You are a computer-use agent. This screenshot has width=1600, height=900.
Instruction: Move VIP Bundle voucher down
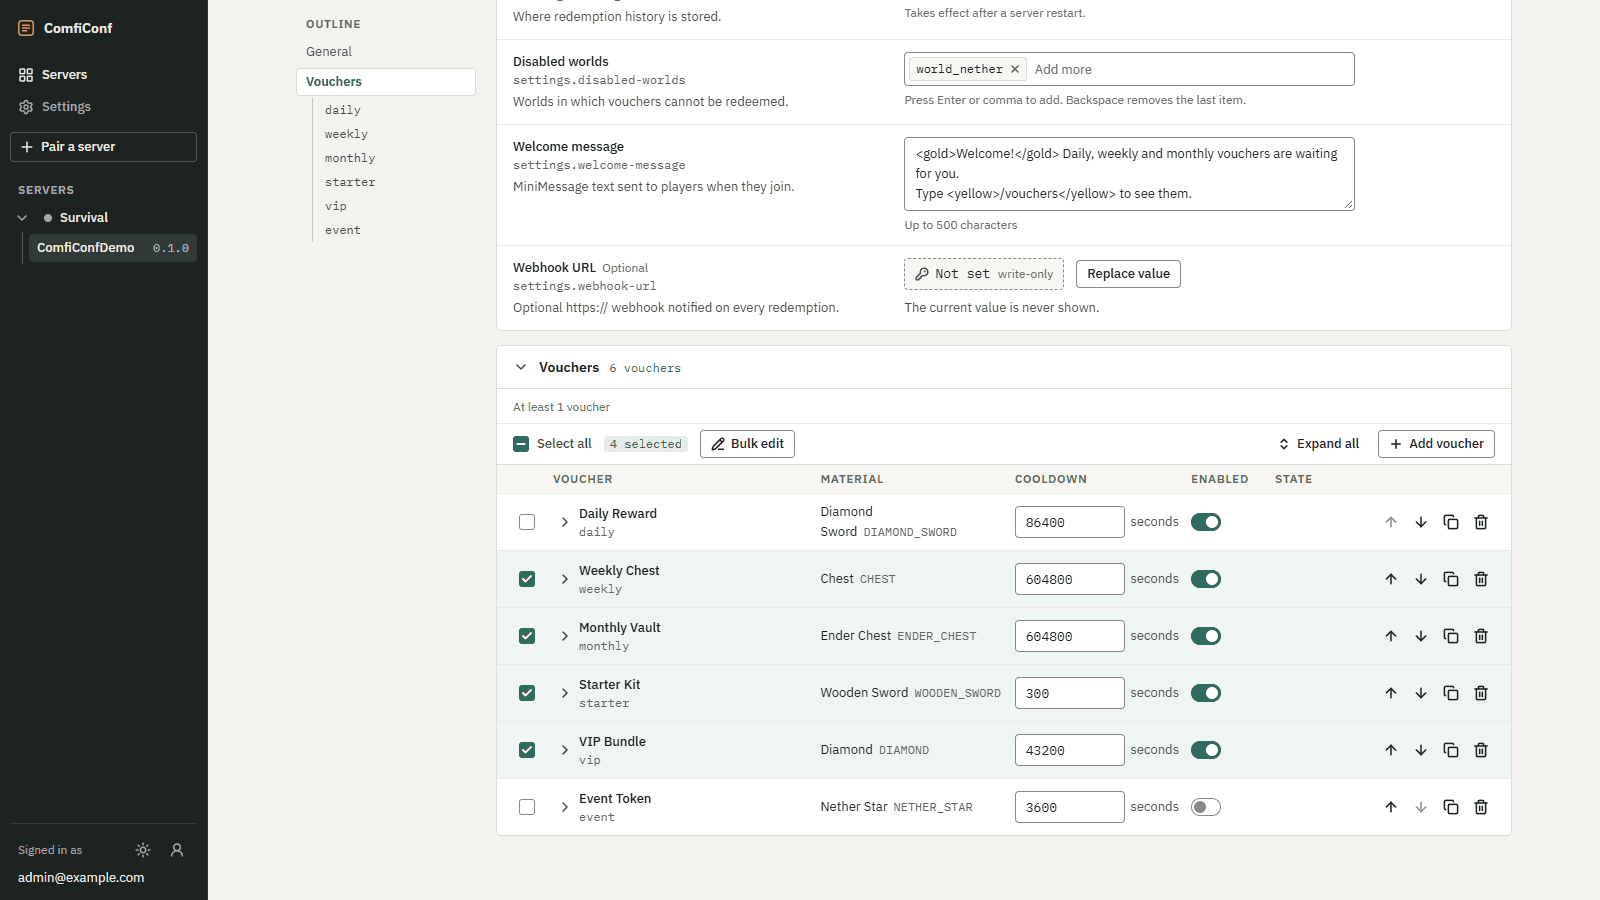click(x=1421, y=750)
